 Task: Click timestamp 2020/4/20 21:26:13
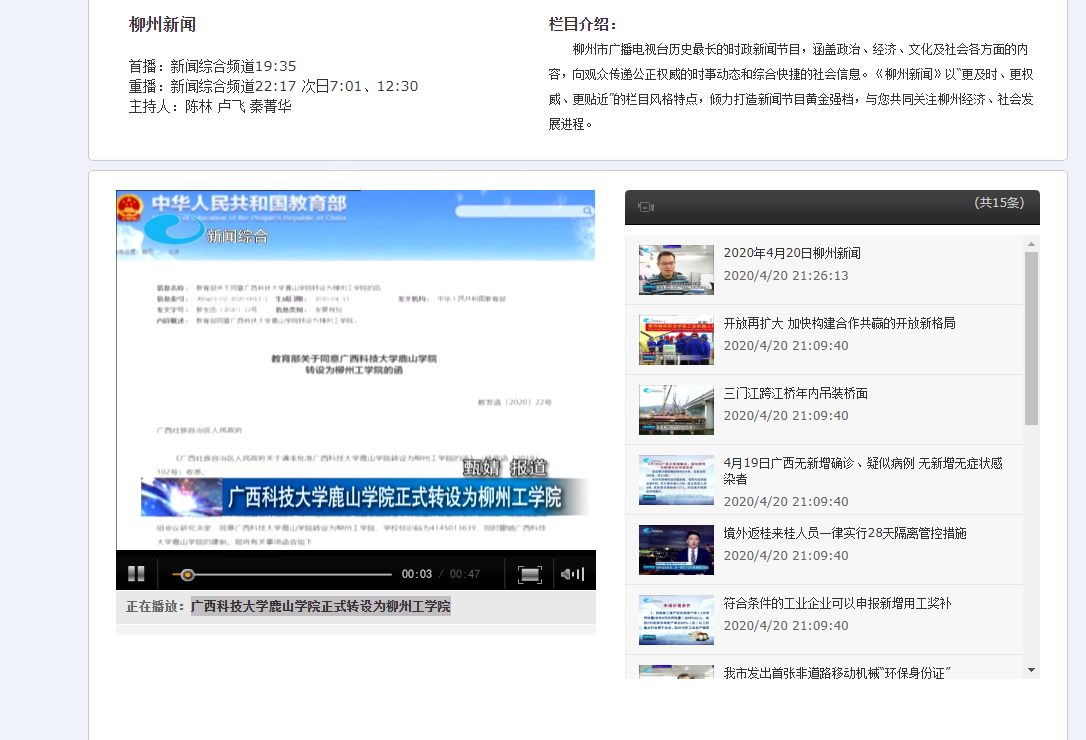point(786,275)
